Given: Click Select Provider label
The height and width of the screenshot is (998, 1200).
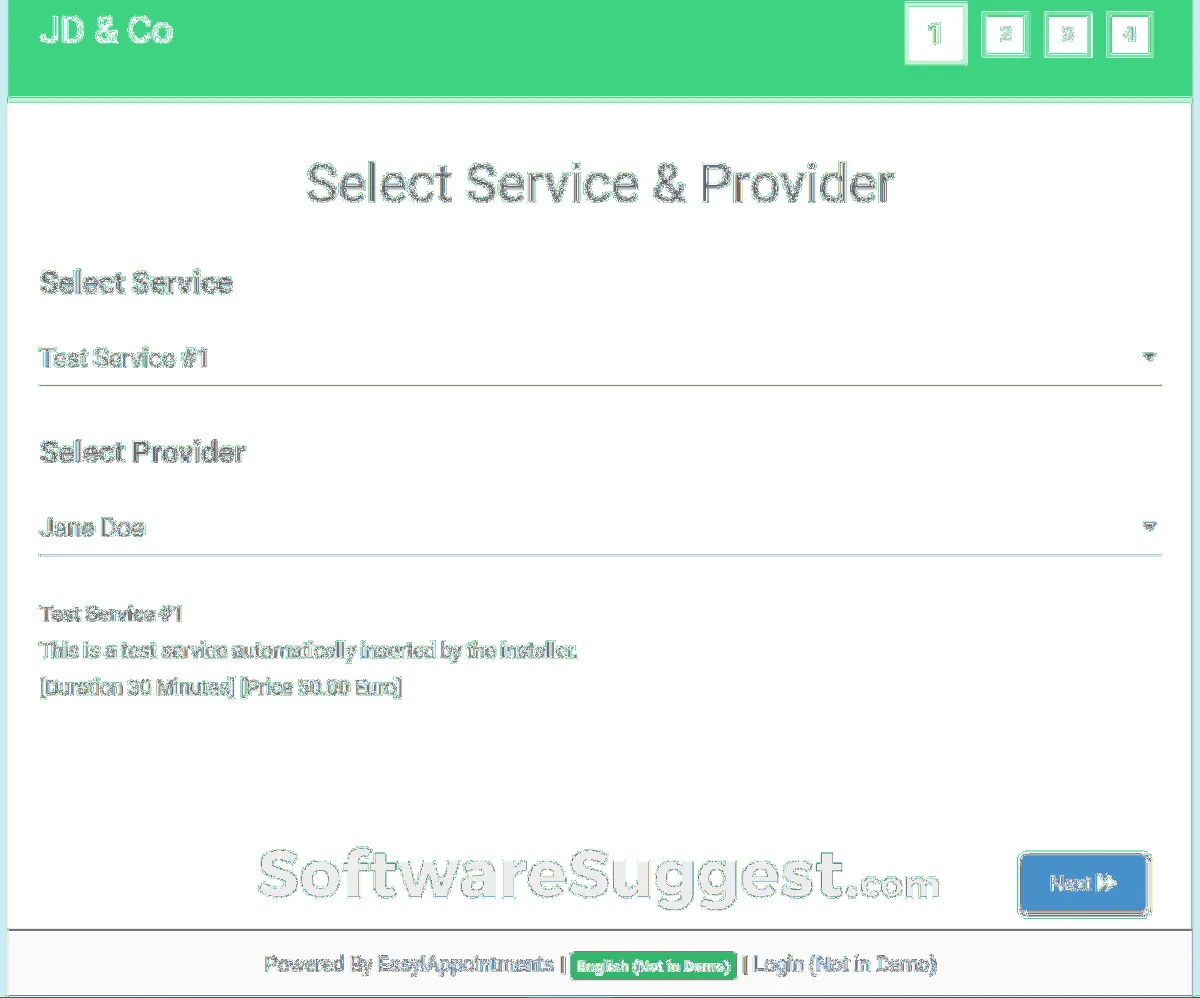Looking at the screenshot, I should coord(142,452).
